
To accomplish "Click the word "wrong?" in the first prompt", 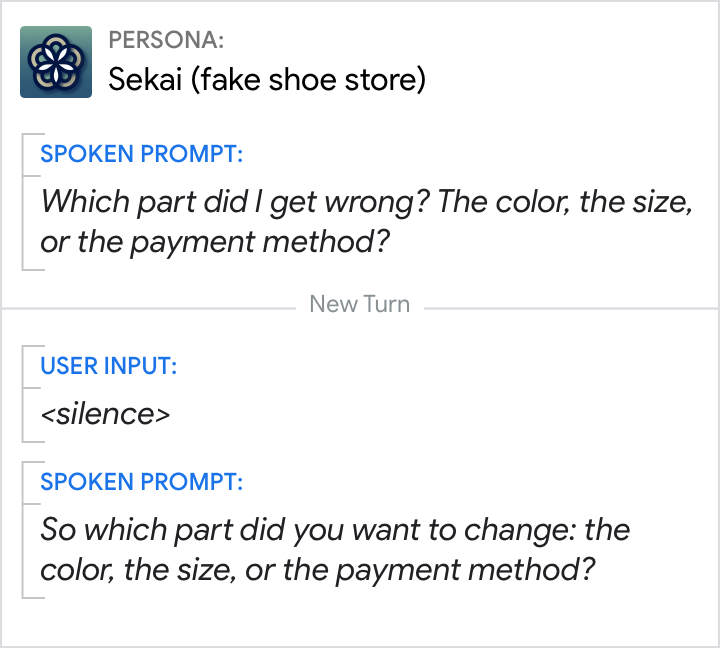I will 383,203.
